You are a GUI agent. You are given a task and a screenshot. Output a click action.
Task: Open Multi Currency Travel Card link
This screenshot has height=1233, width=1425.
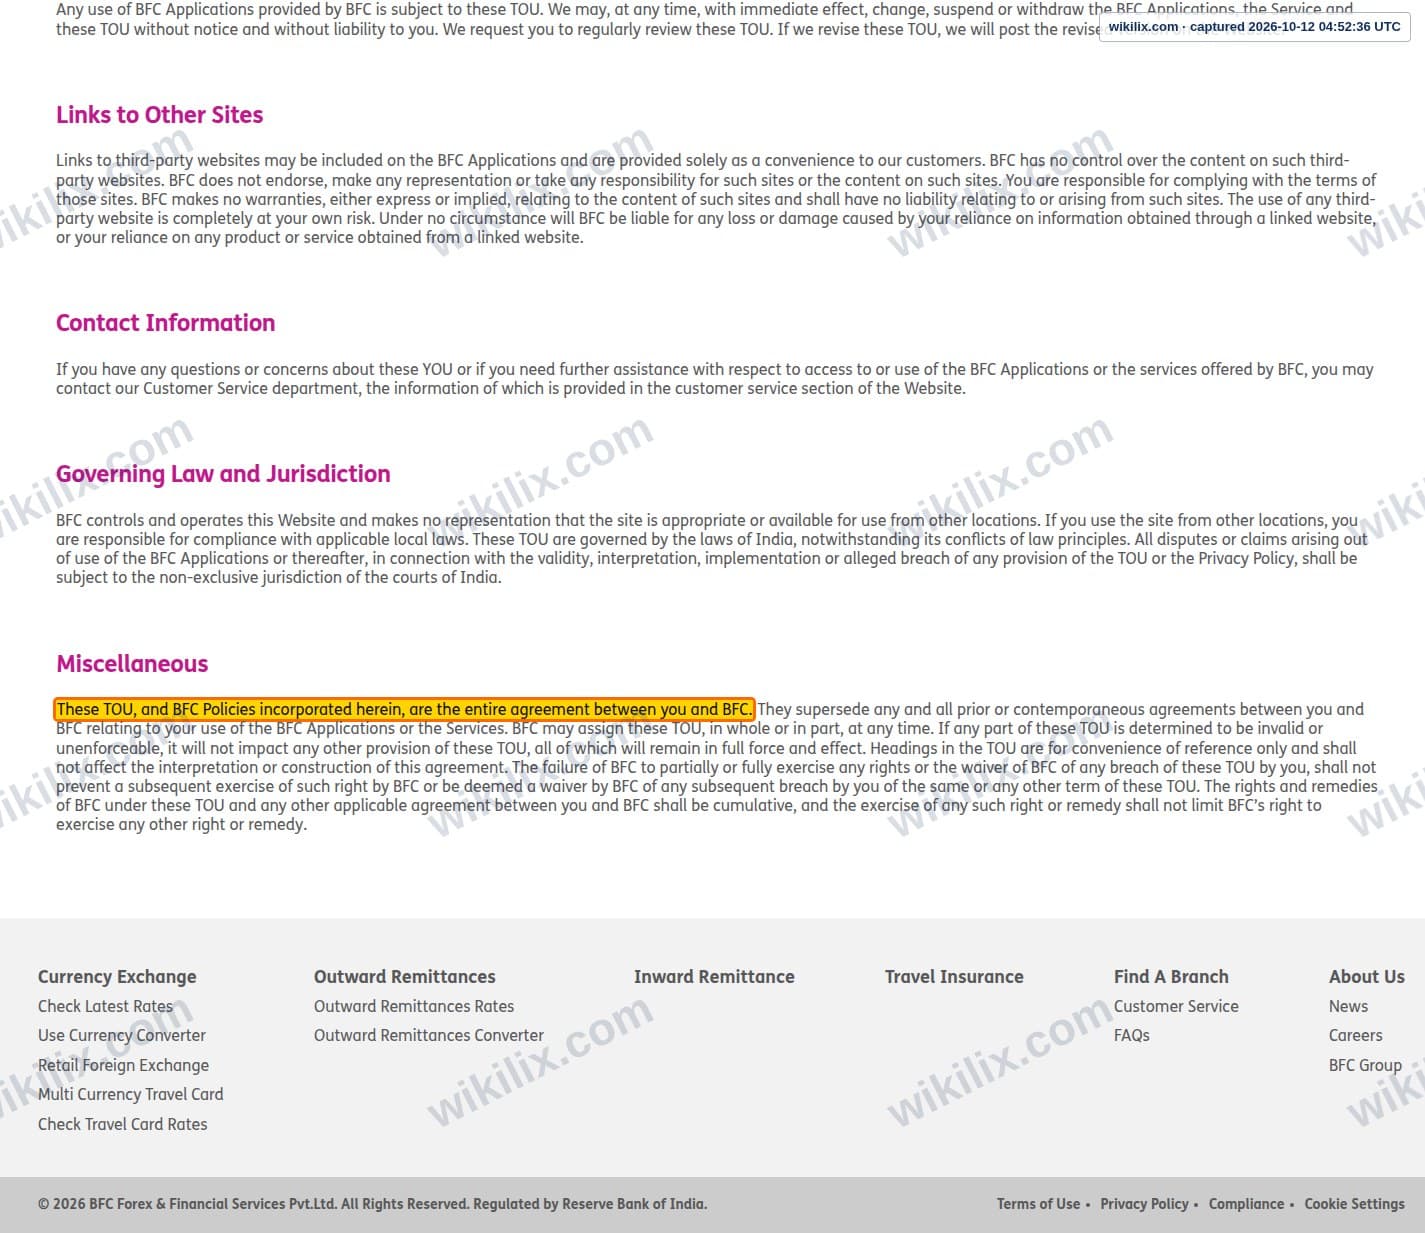[131, 1094]
